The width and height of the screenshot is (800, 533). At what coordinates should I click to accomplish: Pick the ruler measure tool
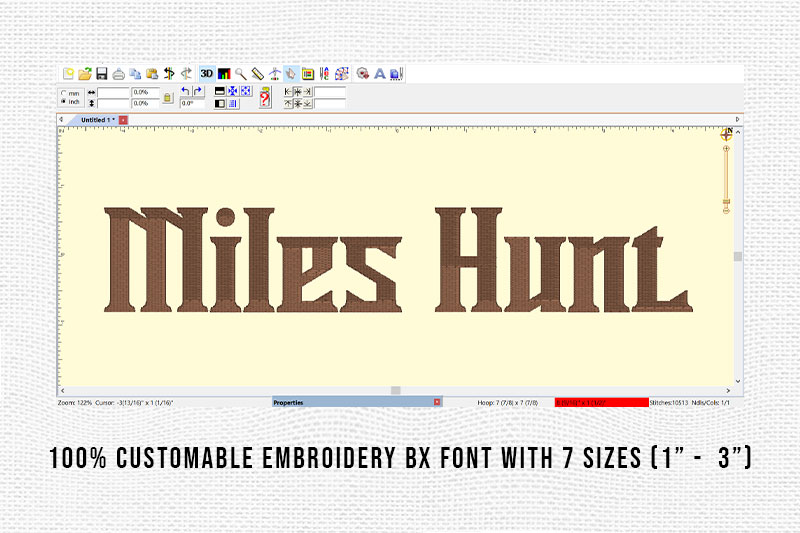pos(258,74)
